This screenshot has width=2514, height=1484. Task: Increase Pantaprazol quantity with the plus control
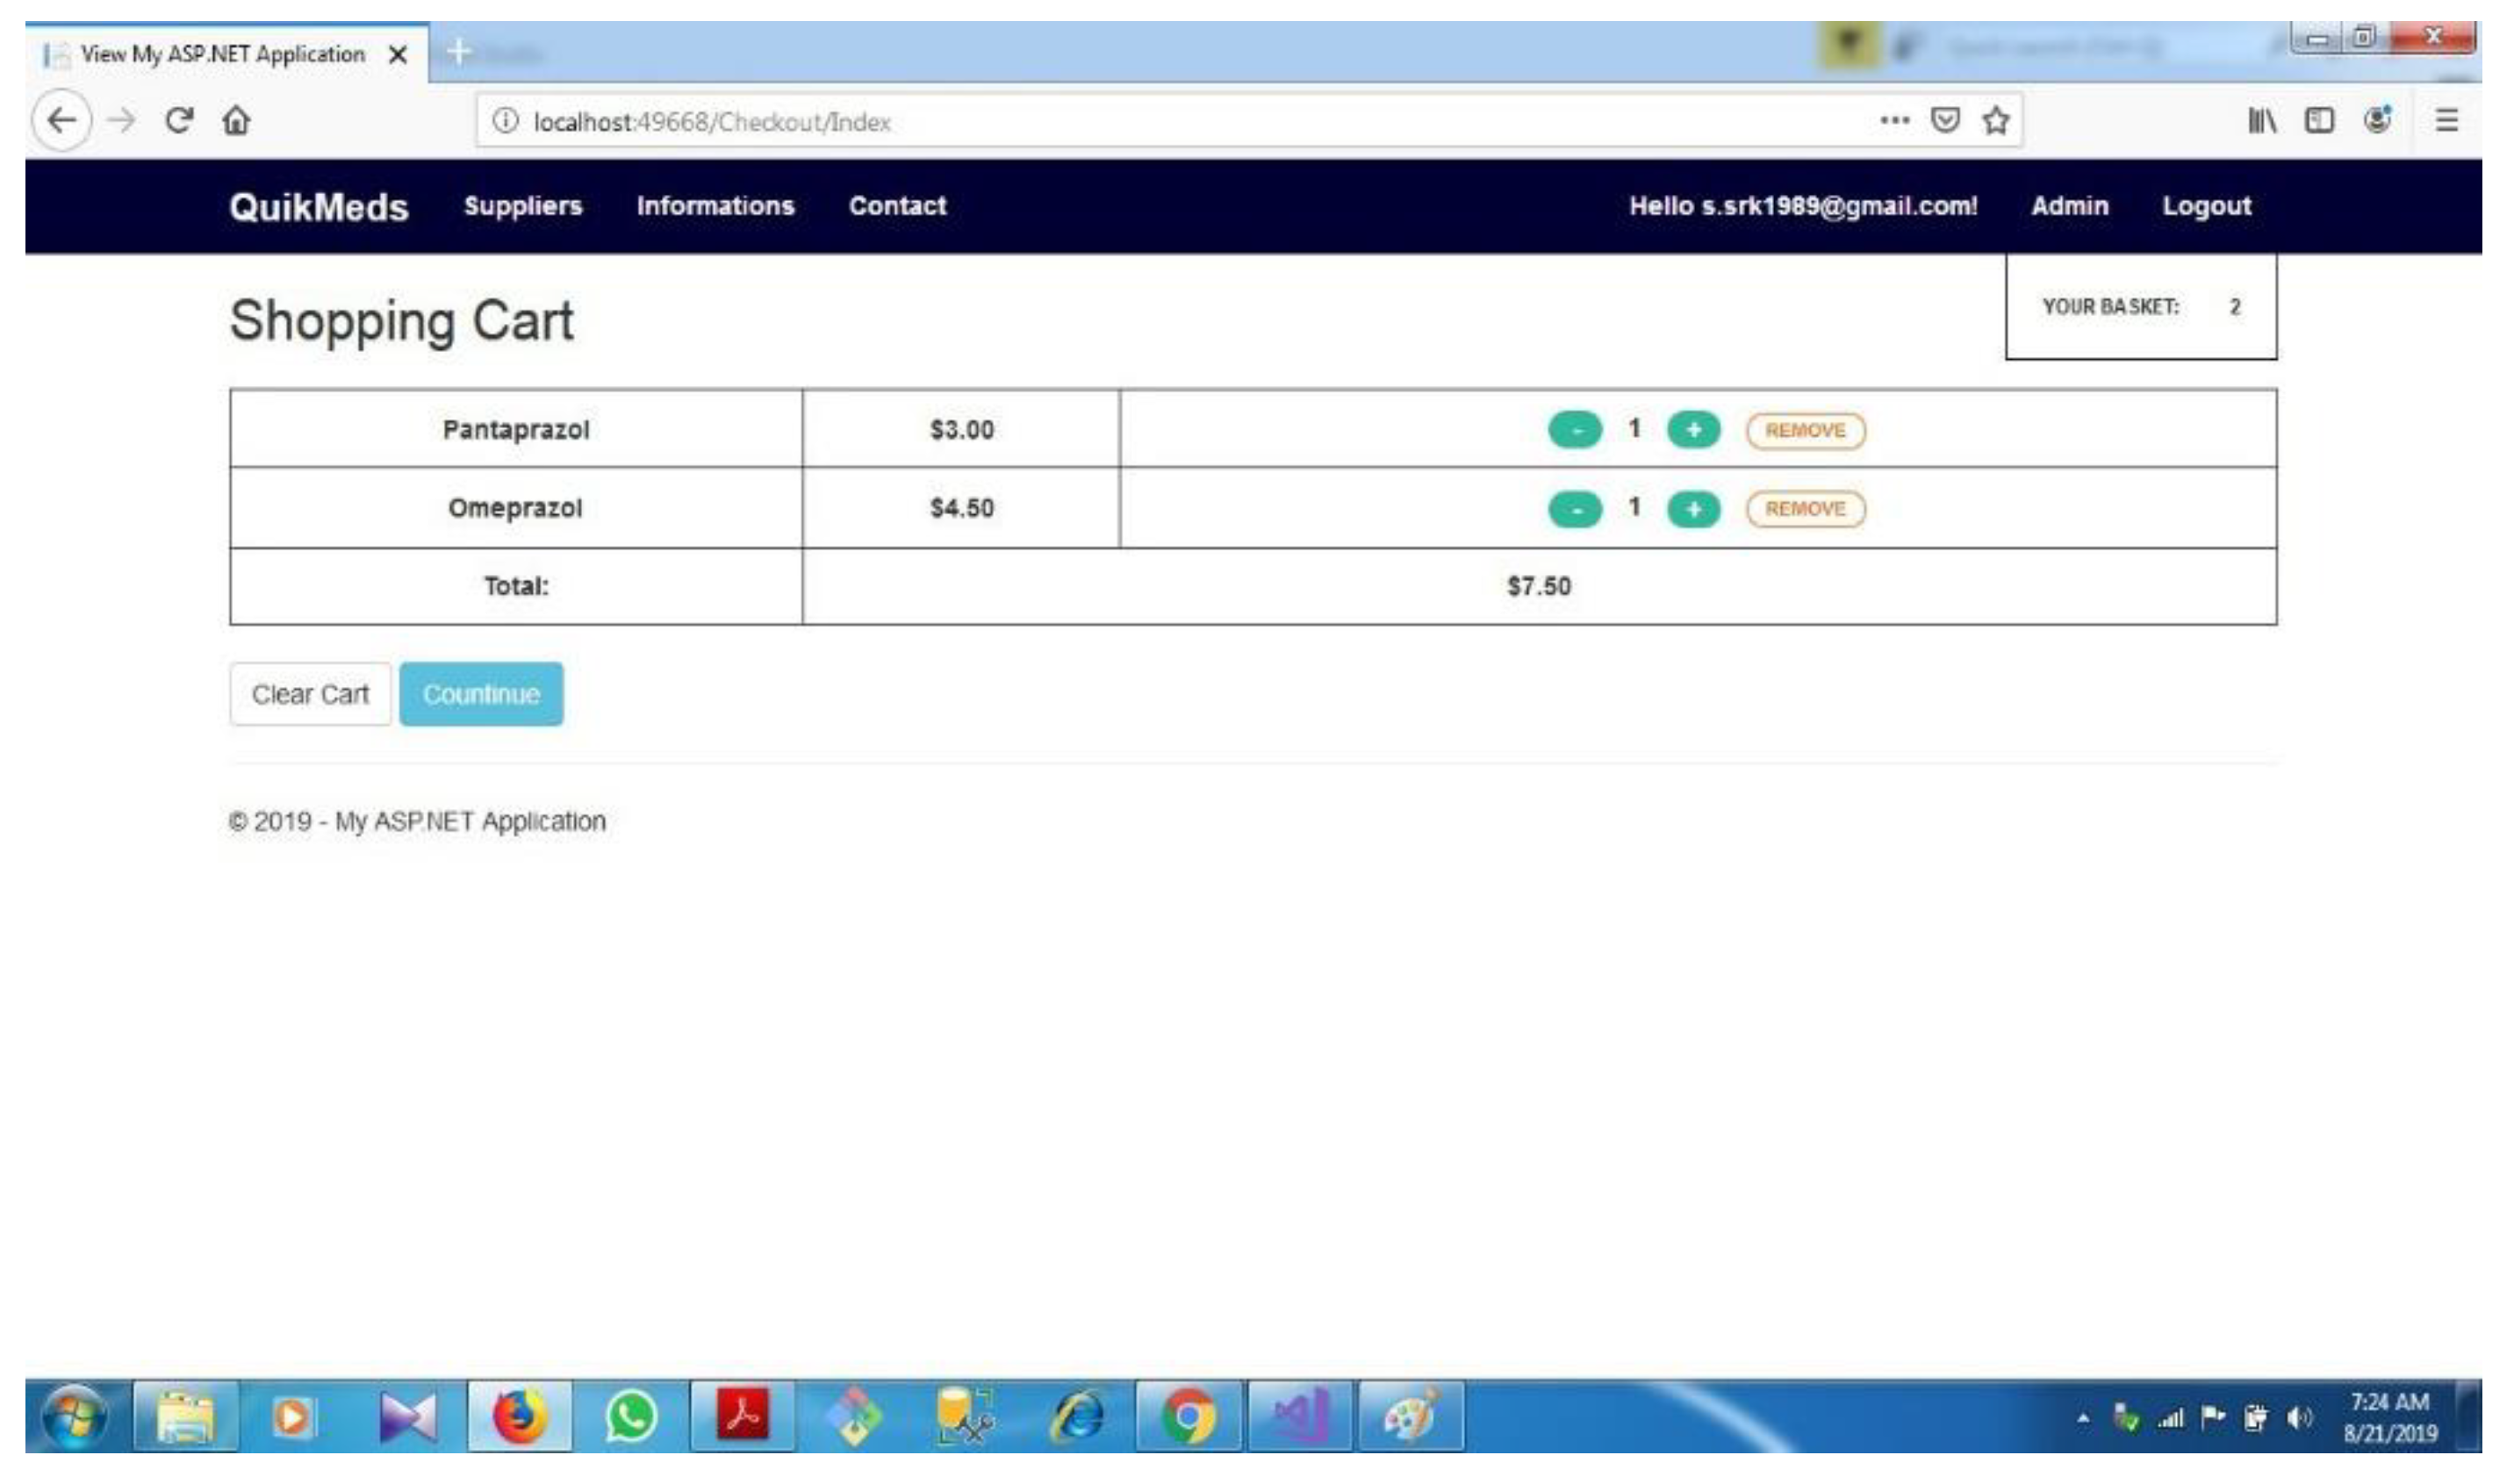[x=1693, y=430]
